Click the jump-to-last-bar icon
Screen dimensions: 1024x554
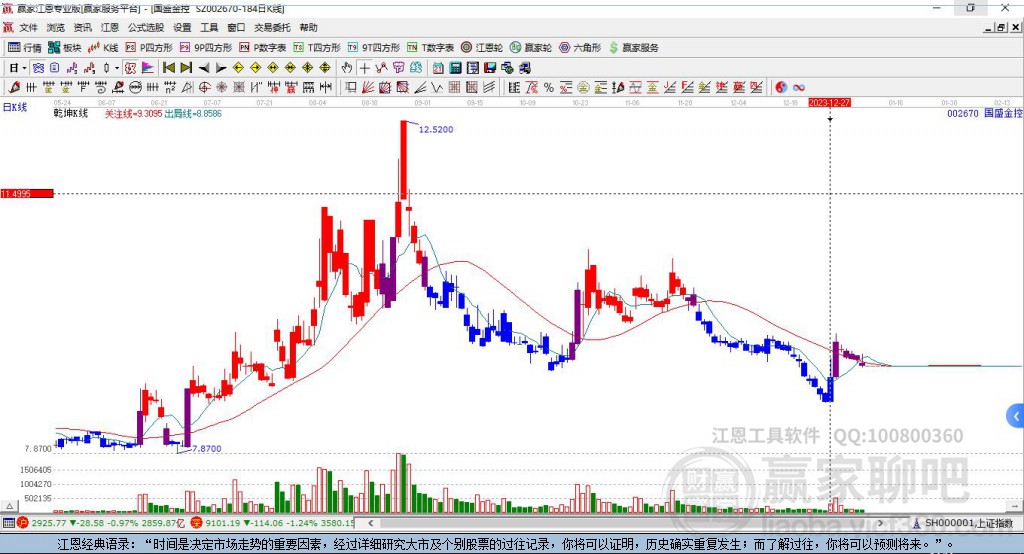tap(186, 68)
